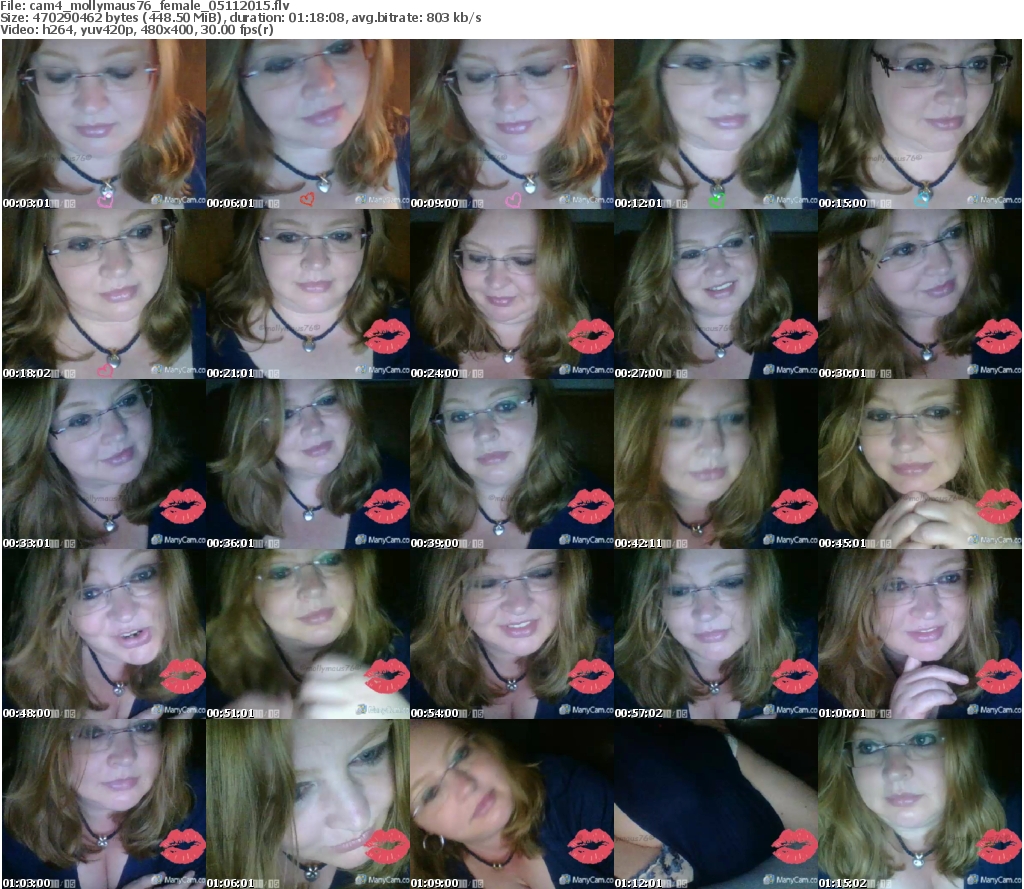Screen dimensions: 1024x889
Task: Click the lips sticker in the 01:12:01 frame
Action: pos(794,846)
